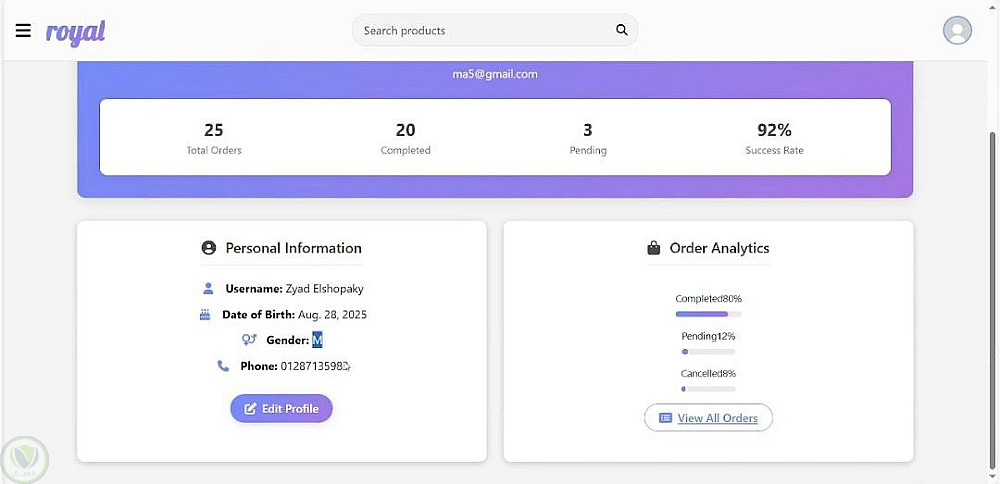This screenshot has width=1000, height=484.
Task: Click the Completed progress bar
Action: click(708, 314)
